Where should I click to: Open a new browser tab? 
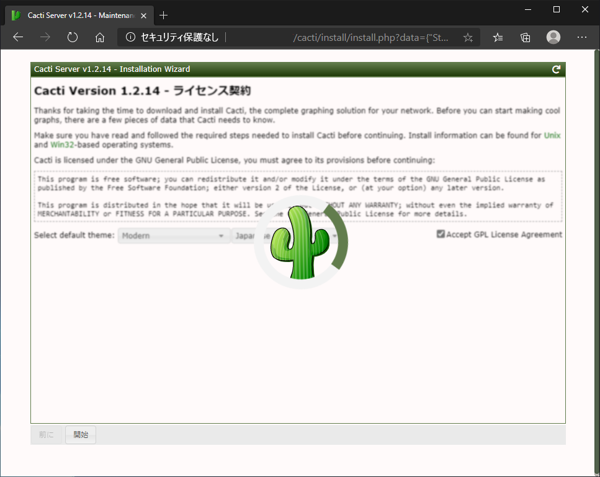click(x=163, y=15)
